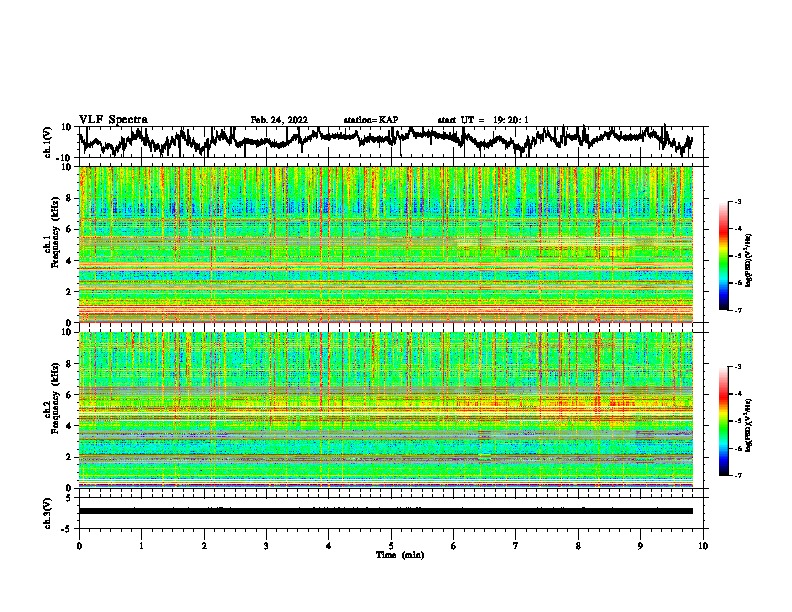Click tick label '8' on Time axis

pyautogui.click(x=578, y=546)
